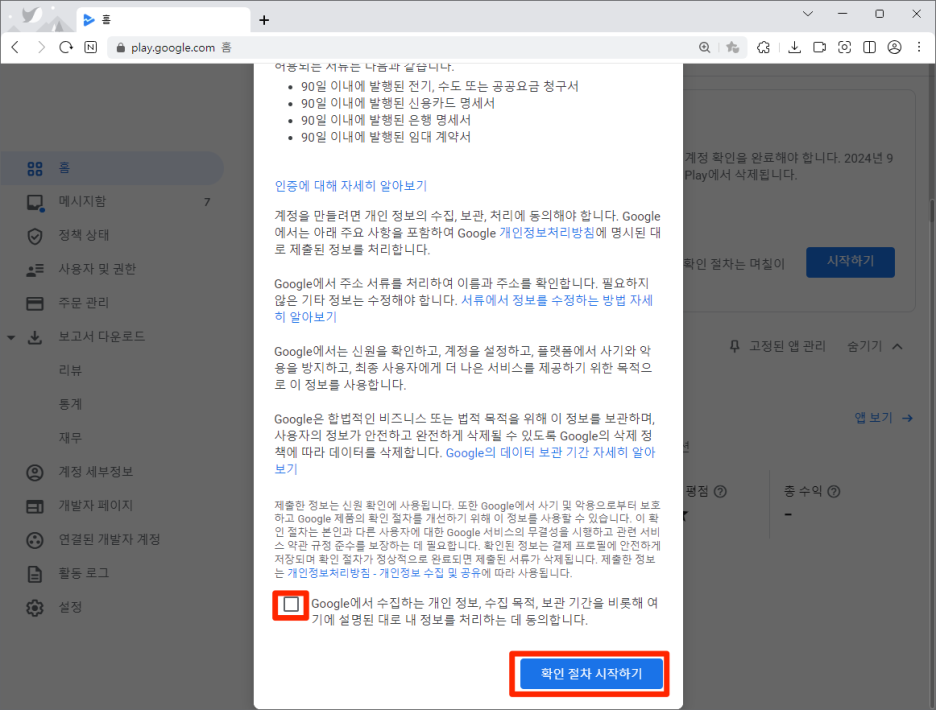Click the screen capture icon in toolbar
936x710 pixels.
tap(844, 47)
